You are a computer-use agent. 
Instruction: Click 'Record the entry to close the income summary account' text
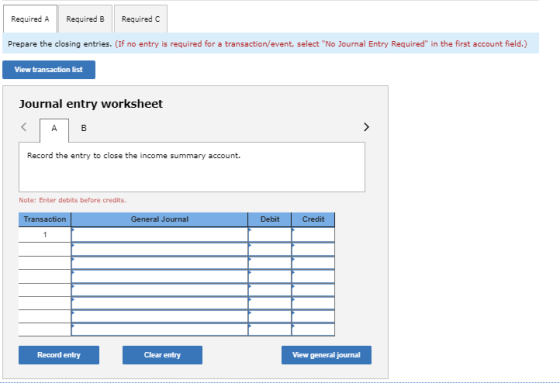[x=134, y=156]
